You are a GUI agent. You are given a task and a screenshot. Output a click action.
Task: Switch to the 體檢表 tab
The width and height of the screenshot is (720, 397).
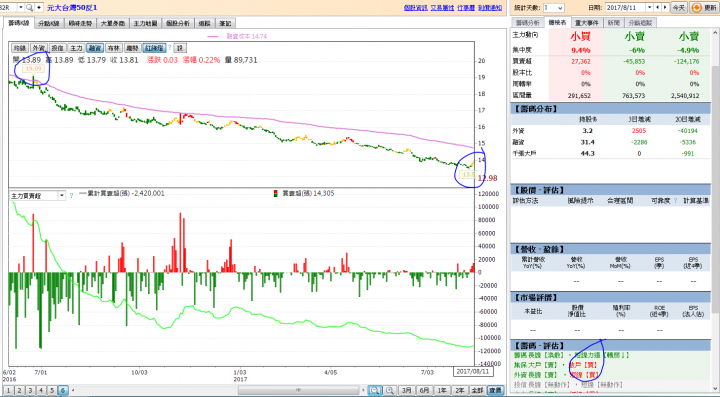pos(557,22)
